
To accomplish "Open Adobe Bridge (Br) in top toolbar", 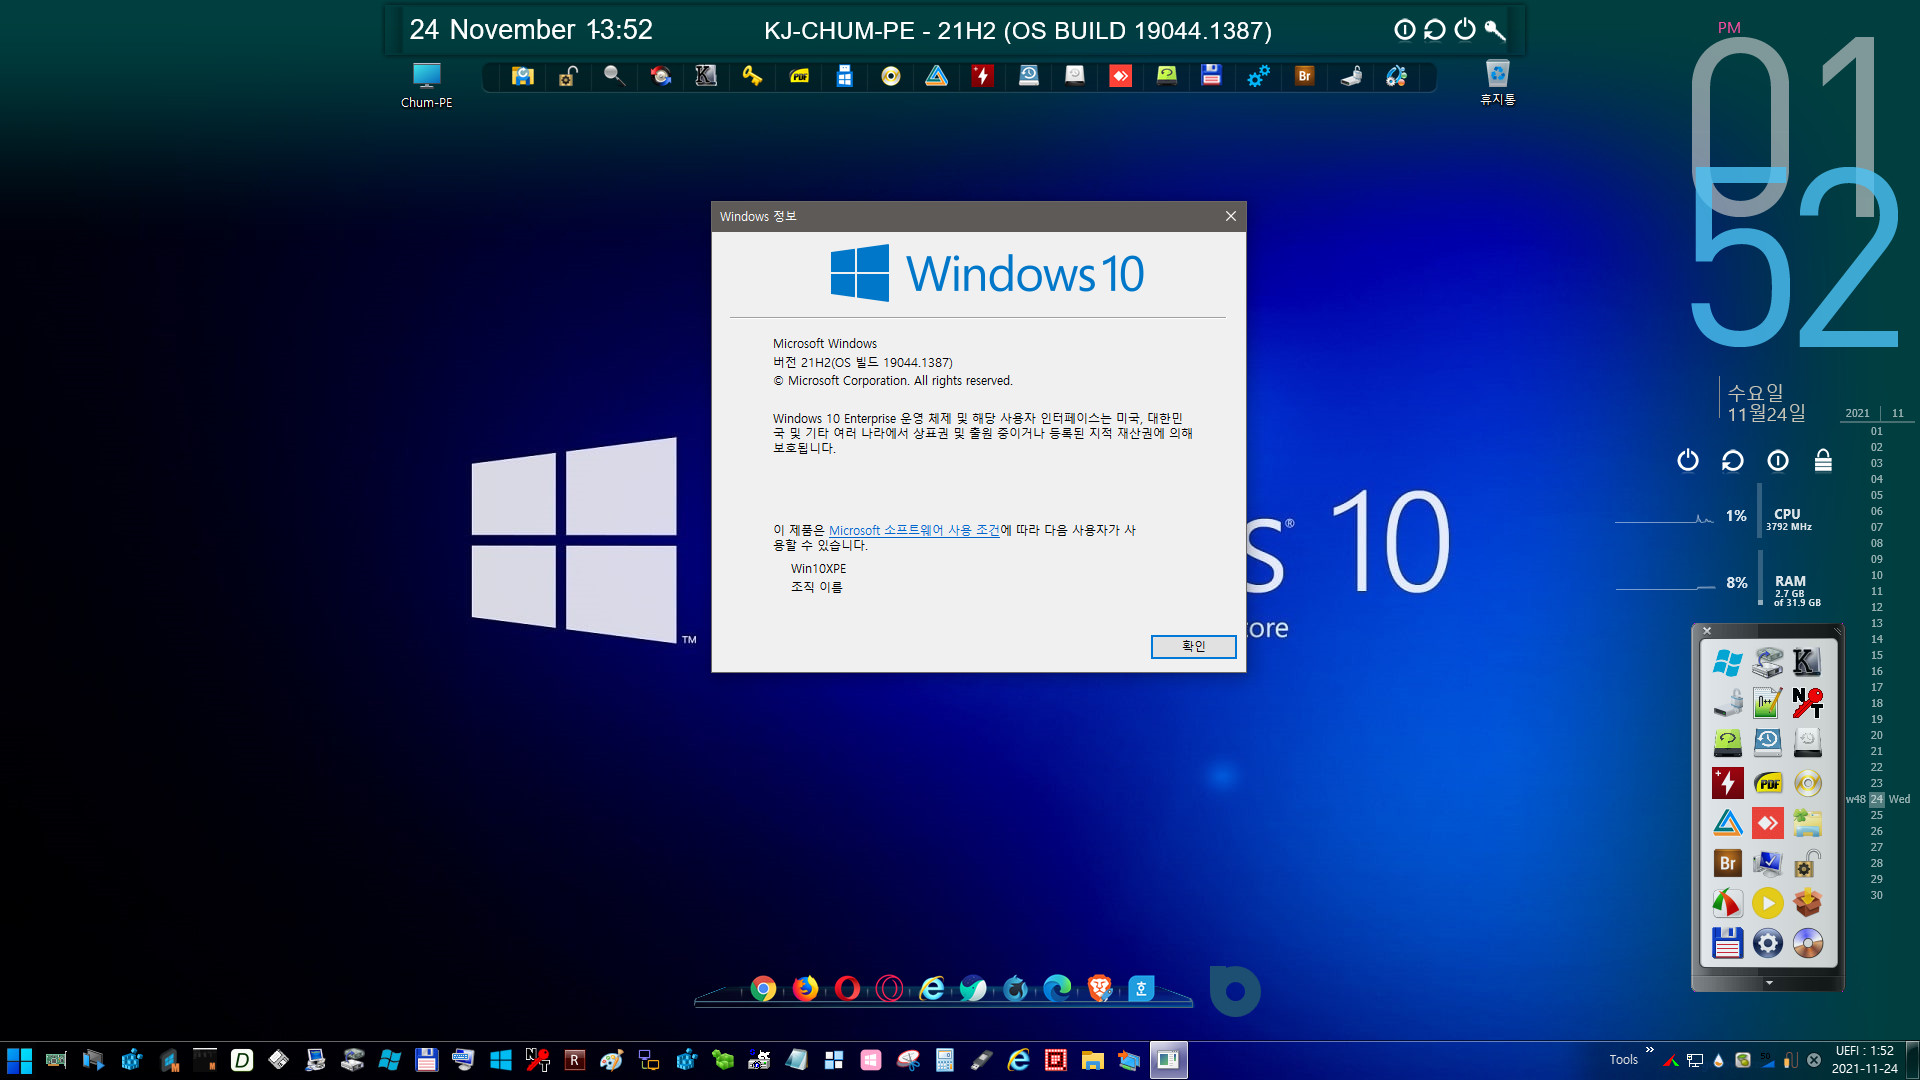I will [1304, 76].
